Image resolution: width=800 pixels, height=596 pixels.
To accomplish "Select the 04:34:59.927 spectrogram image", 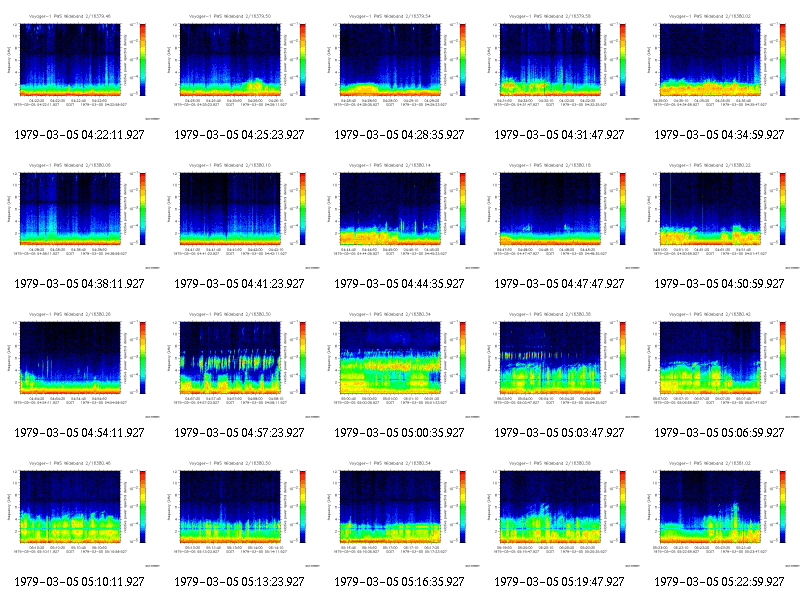I will [720, 66].
